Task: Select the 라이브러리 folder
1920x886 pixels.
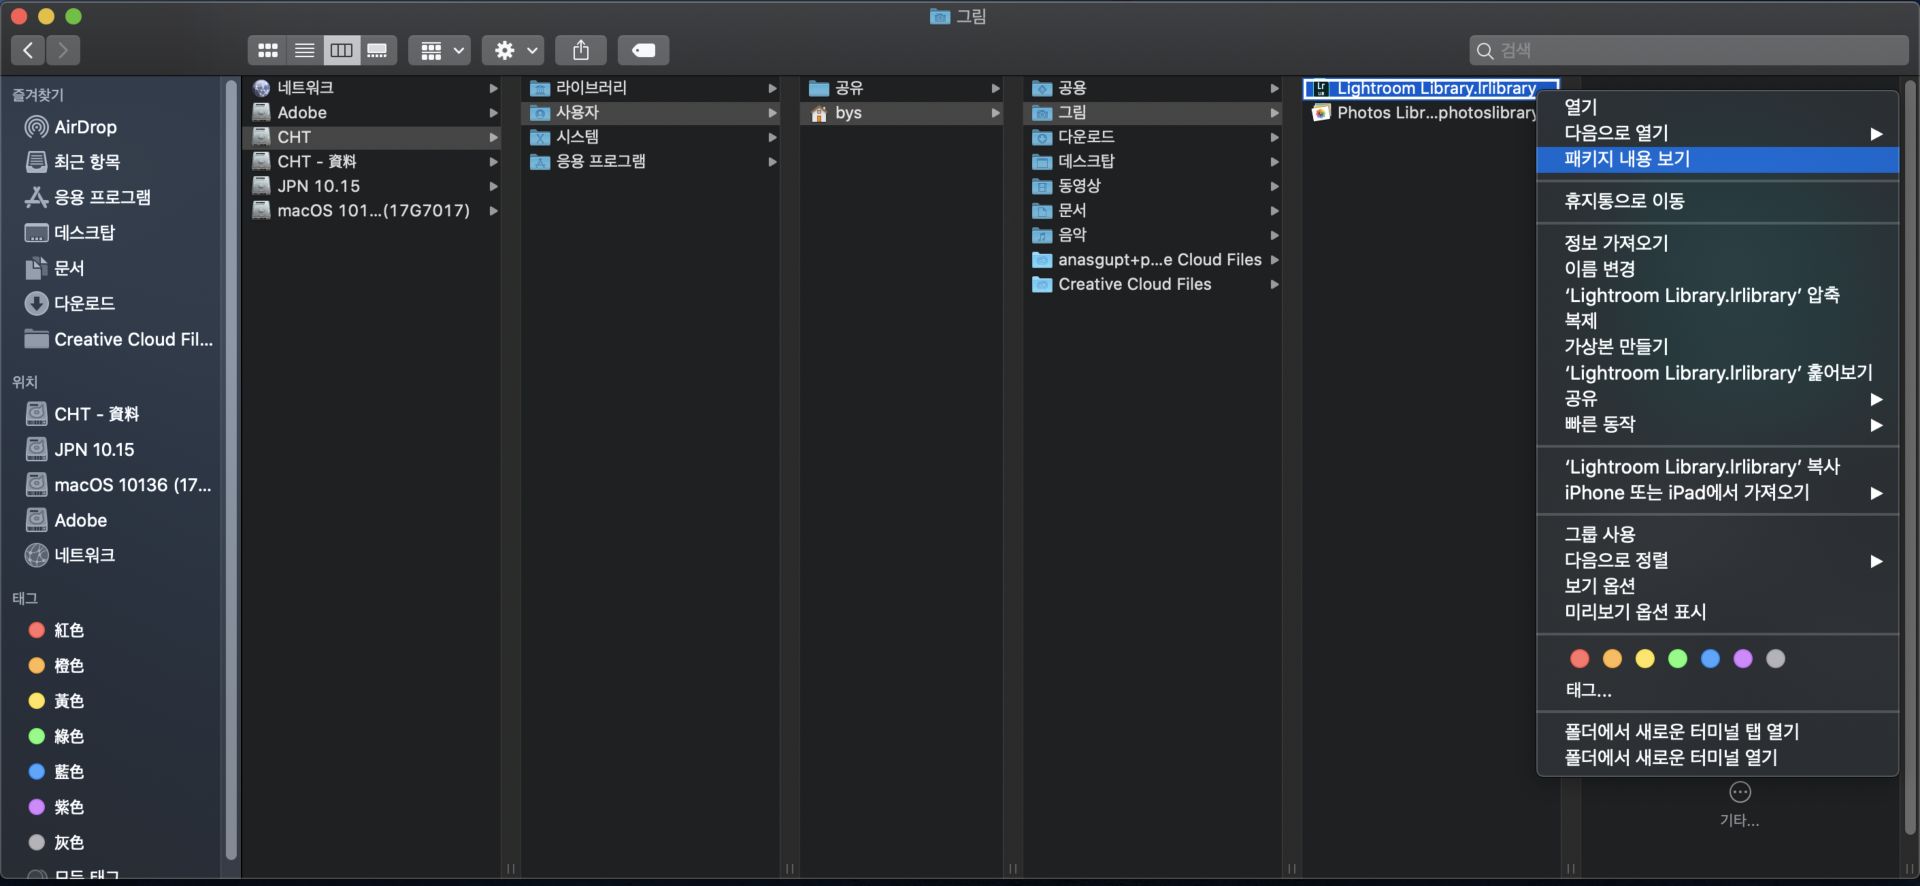Action: pos(651,88)
